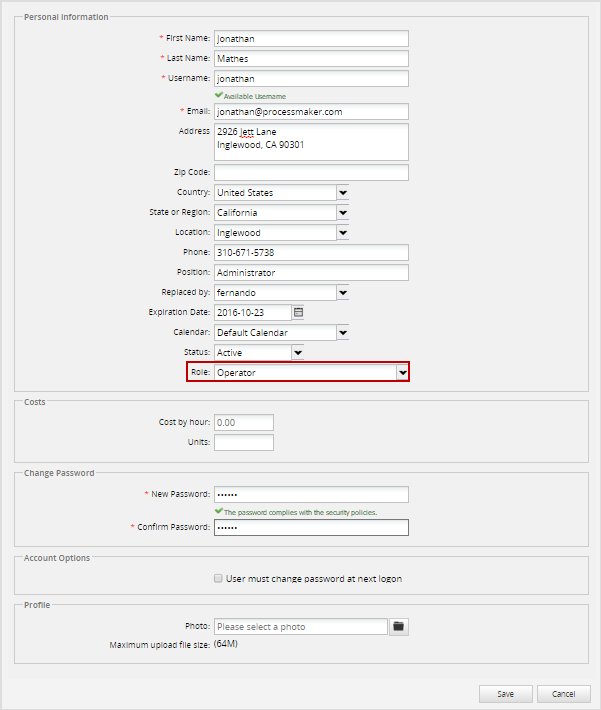Click the Address text area
The height and width of the screenshot is (710, 601).
pos(311,142)
